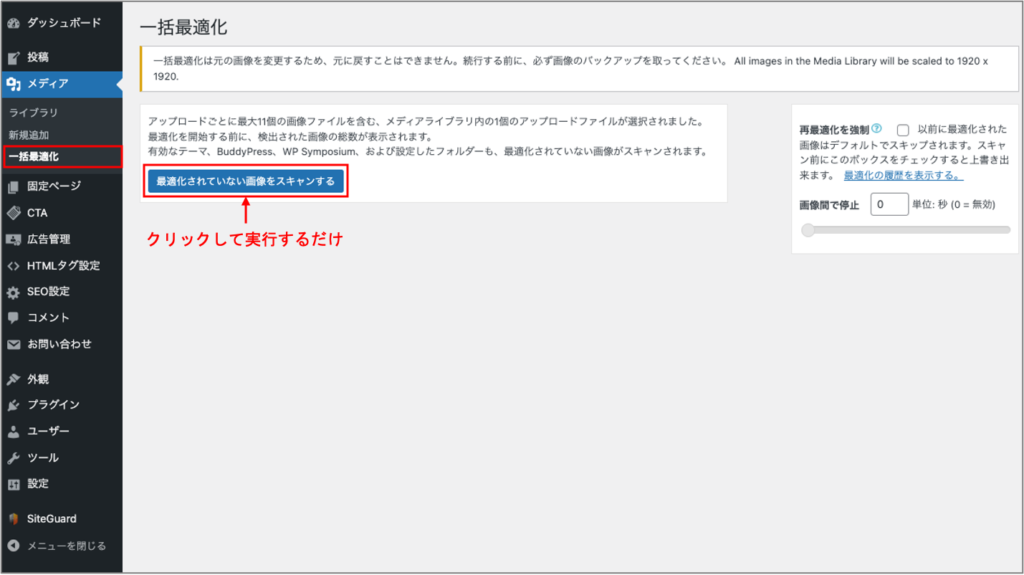Click the SiteGuard shield icon
1024x575 pixels.
click(13, 519)
